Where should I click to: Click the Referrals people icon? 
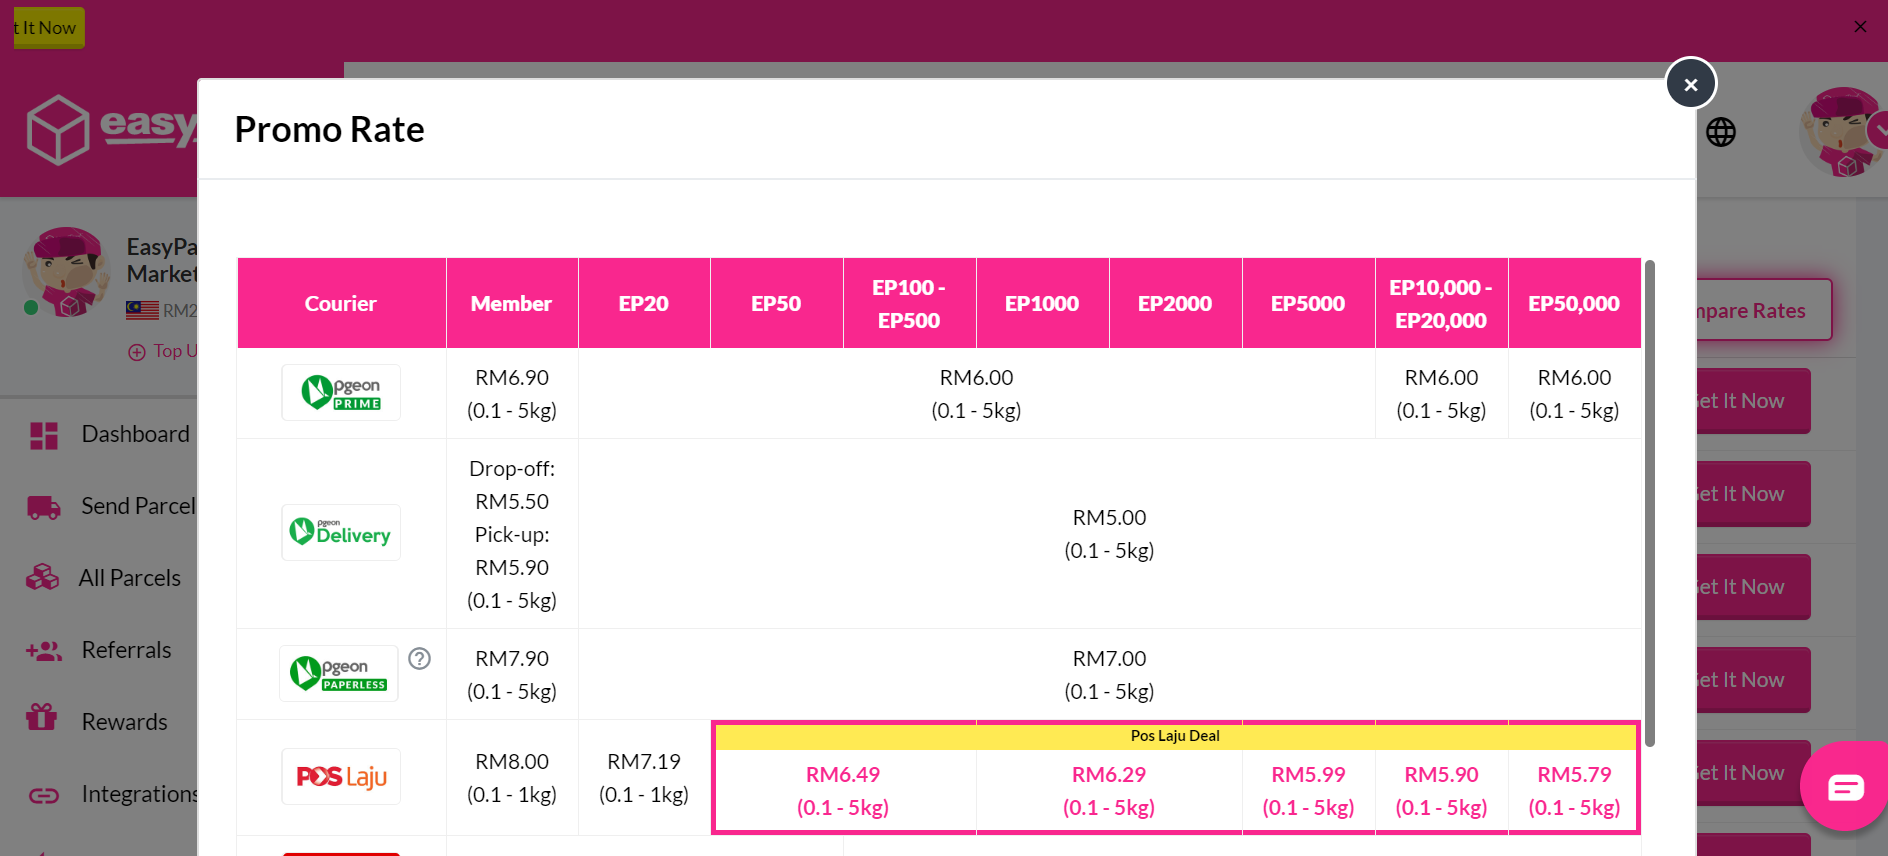(x=44, y=651)
